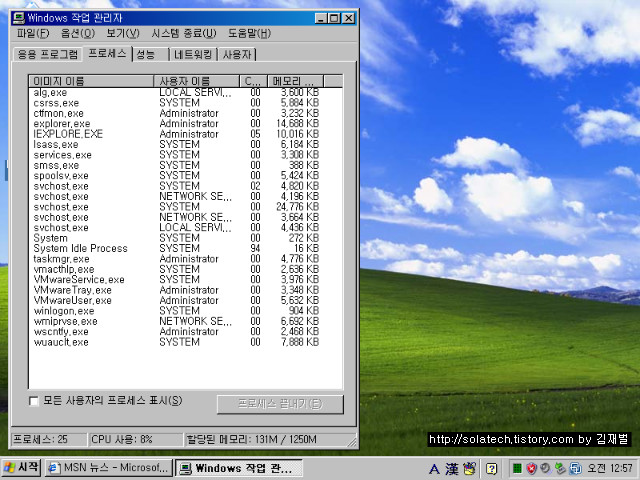640x480 pixels.
Task: Click the Hanja 漢 conversion icon
Action: pos(452,469)
